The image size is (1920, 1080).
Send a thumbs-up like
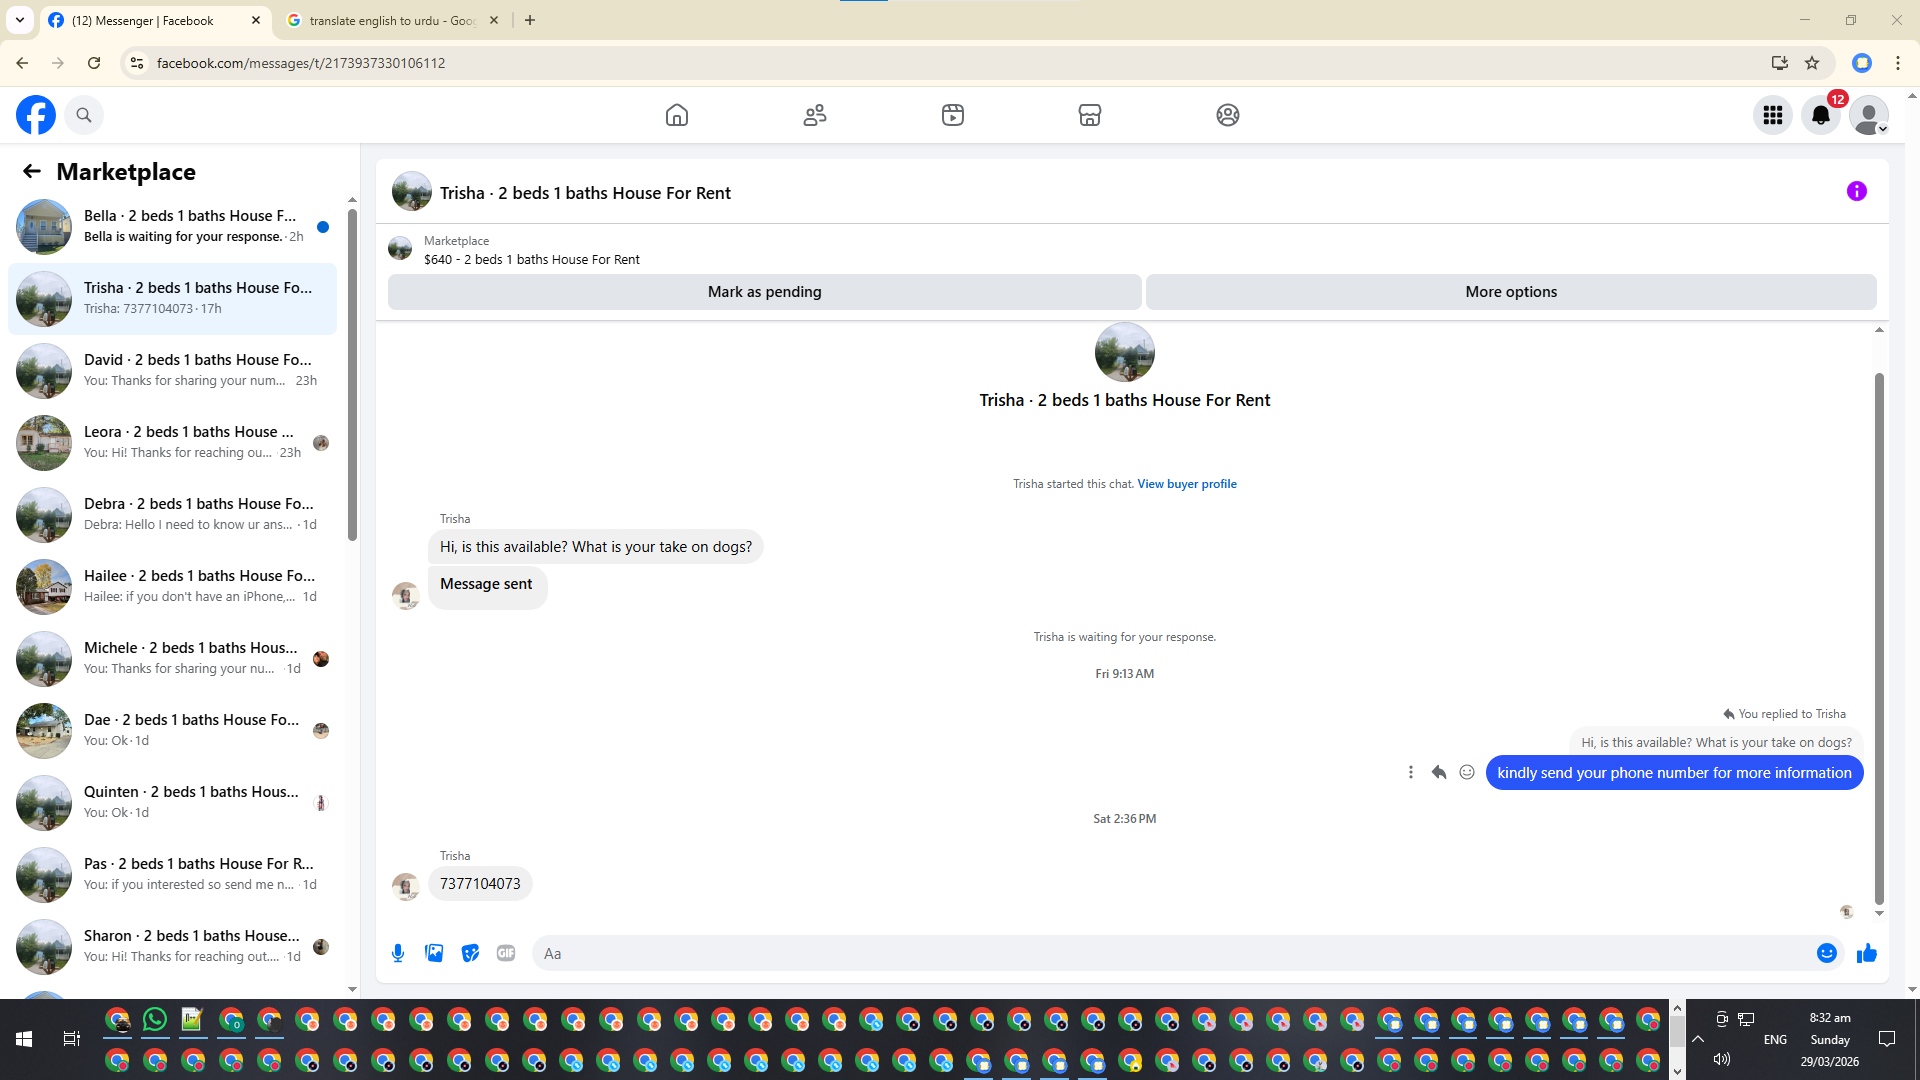tap(1866, 953)
